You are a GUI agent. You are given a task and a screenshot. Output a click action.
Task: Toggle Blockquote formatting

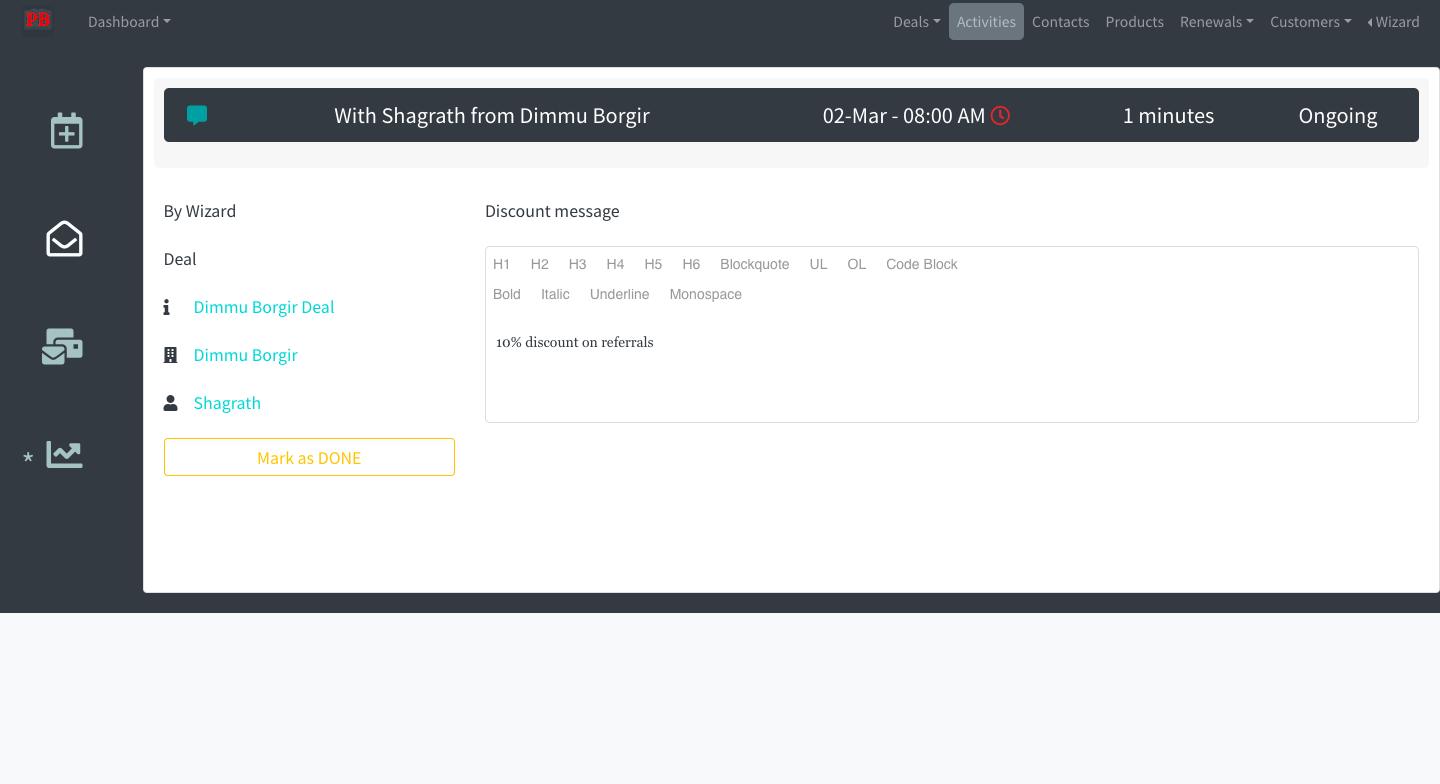(755, 264)
